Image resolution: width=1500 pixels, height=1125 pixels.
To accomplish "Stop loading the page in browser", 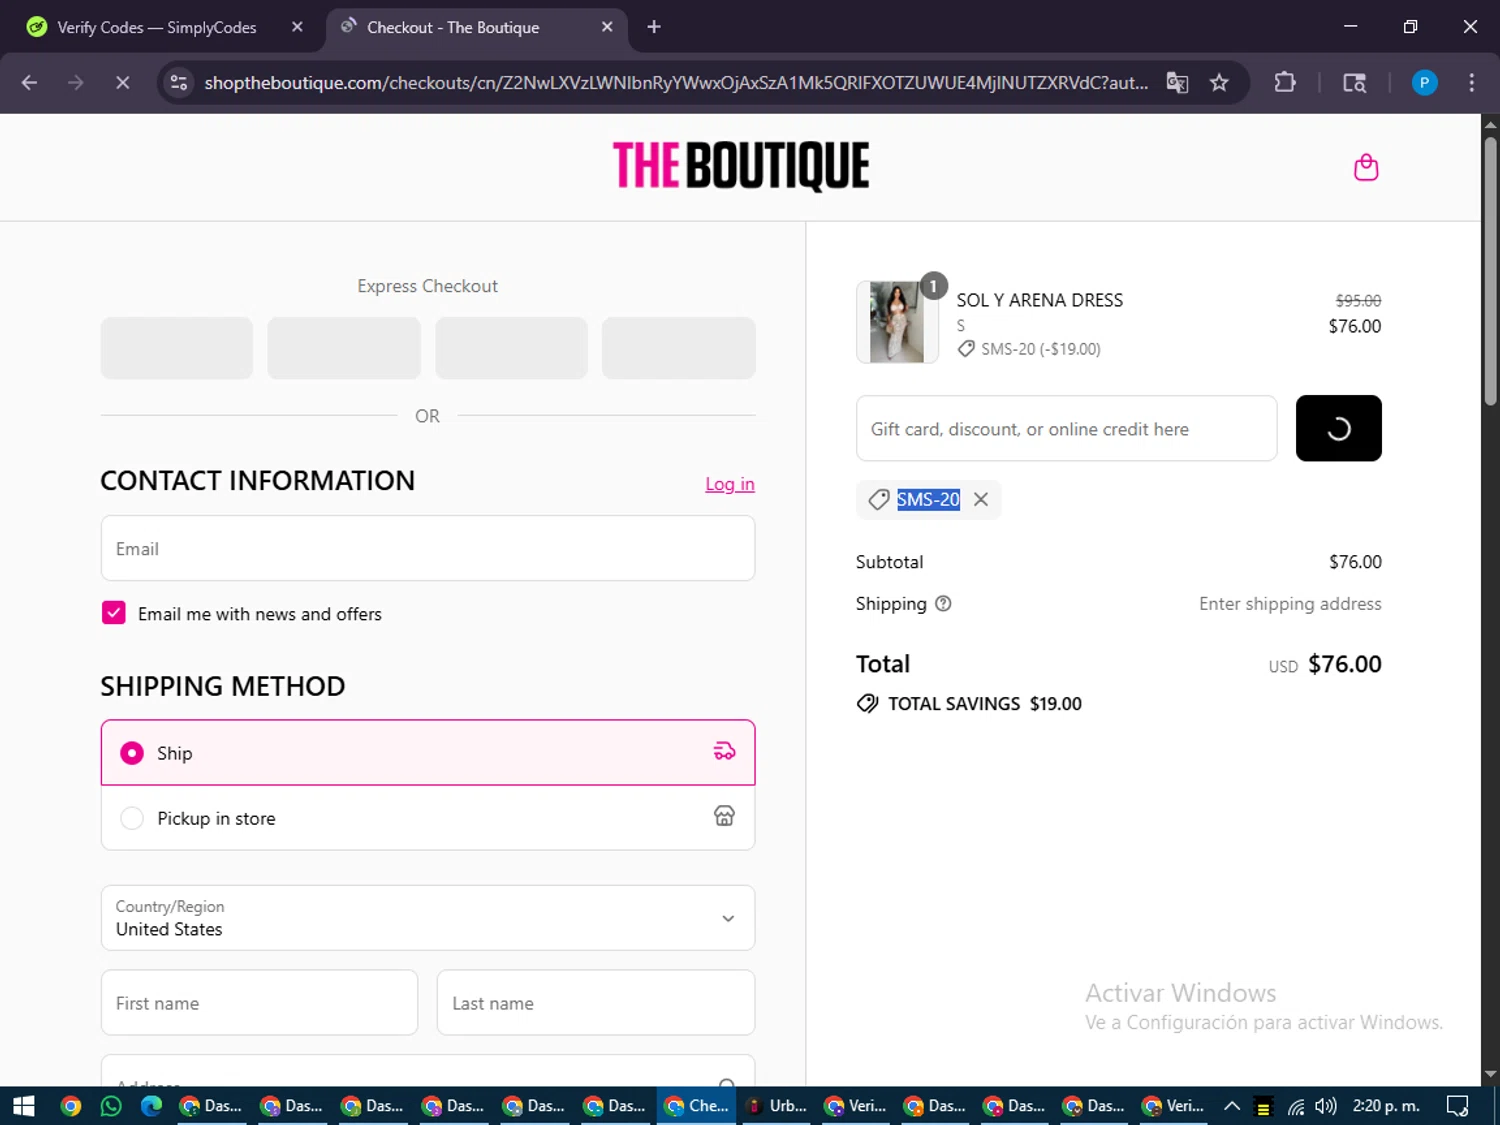I will (x=123, y=83).
